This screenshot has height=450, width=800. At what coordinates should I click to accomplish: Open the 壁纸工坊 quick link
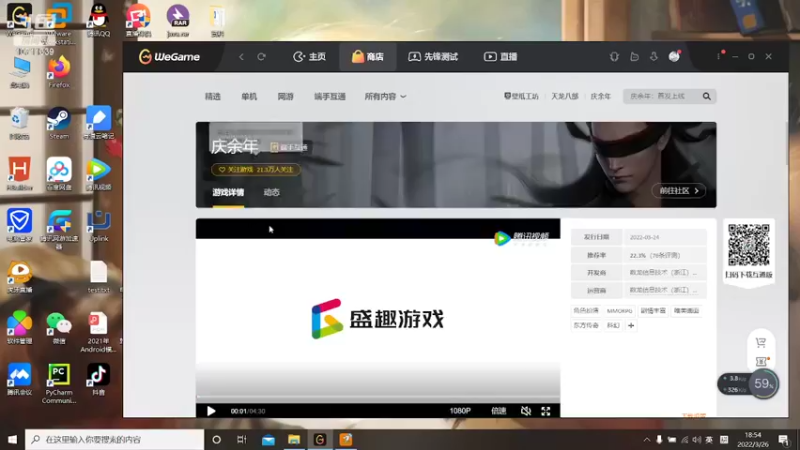pyautogui.click(x=521, y=96)
